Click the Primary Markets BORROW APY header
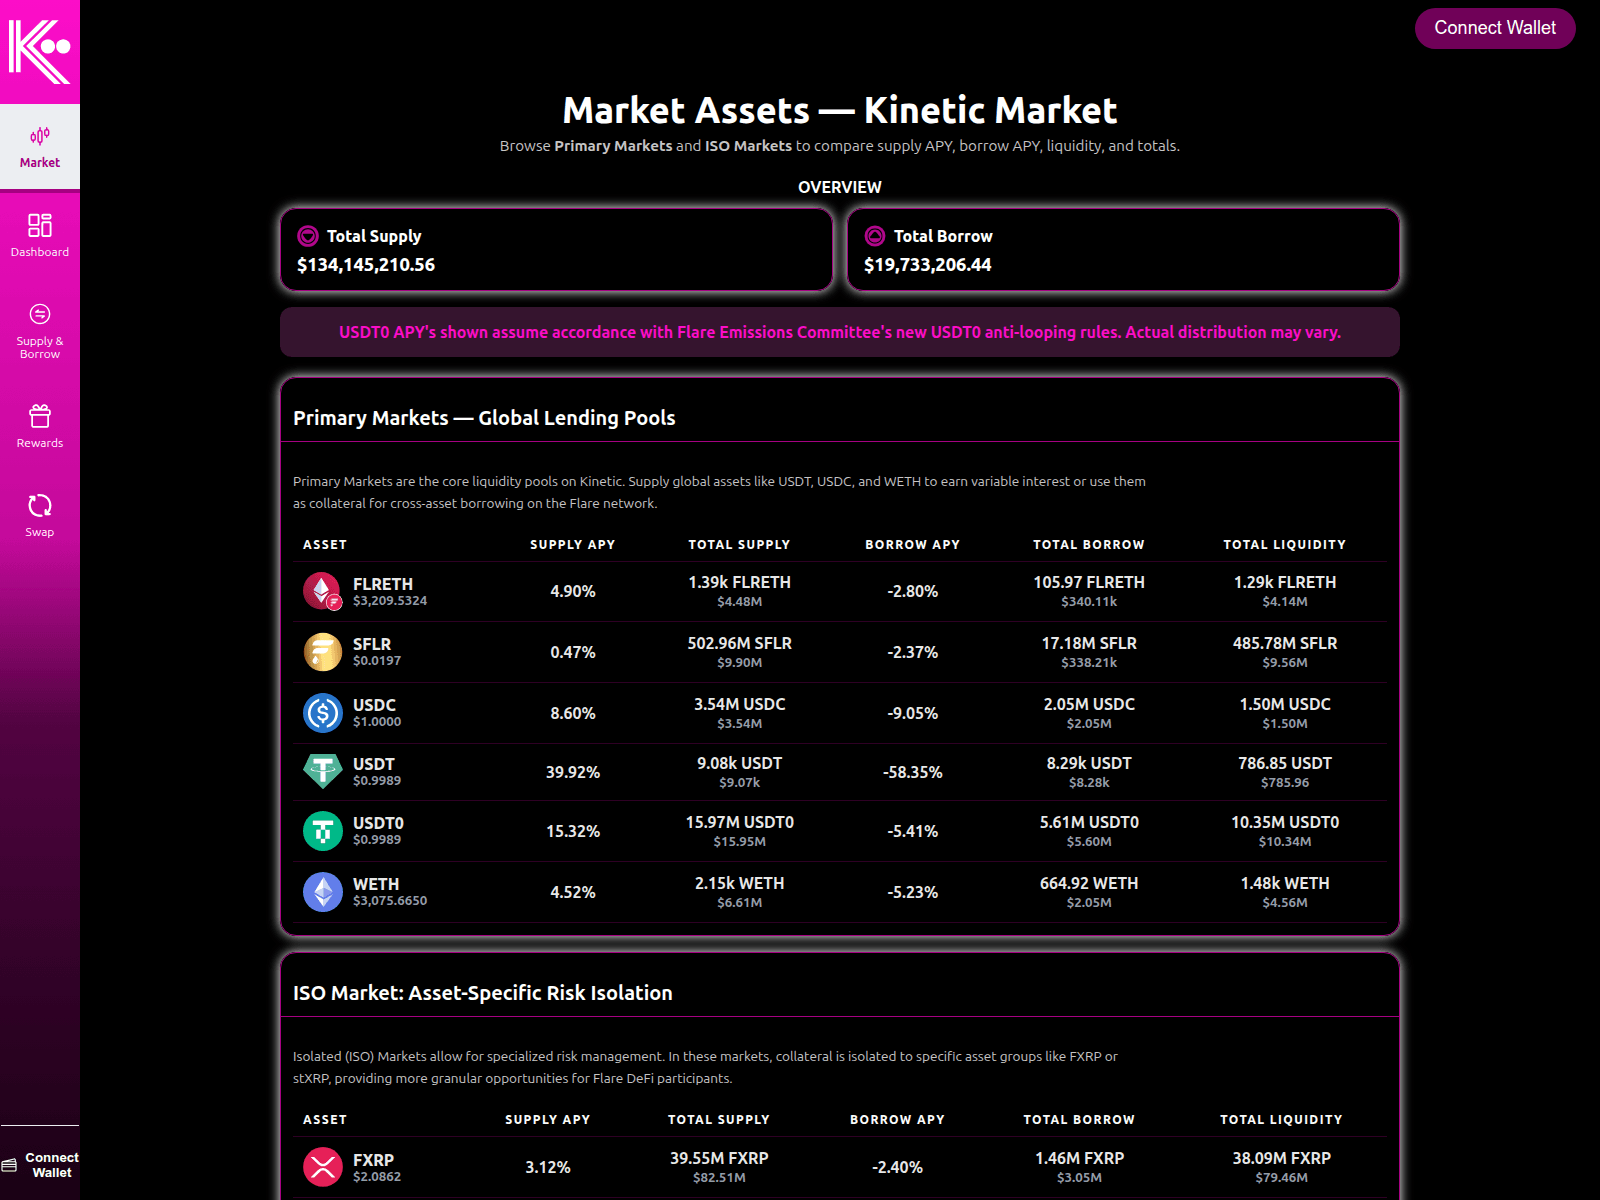The height and width of the screenshot is (1200, 1600). pos(913,545)
